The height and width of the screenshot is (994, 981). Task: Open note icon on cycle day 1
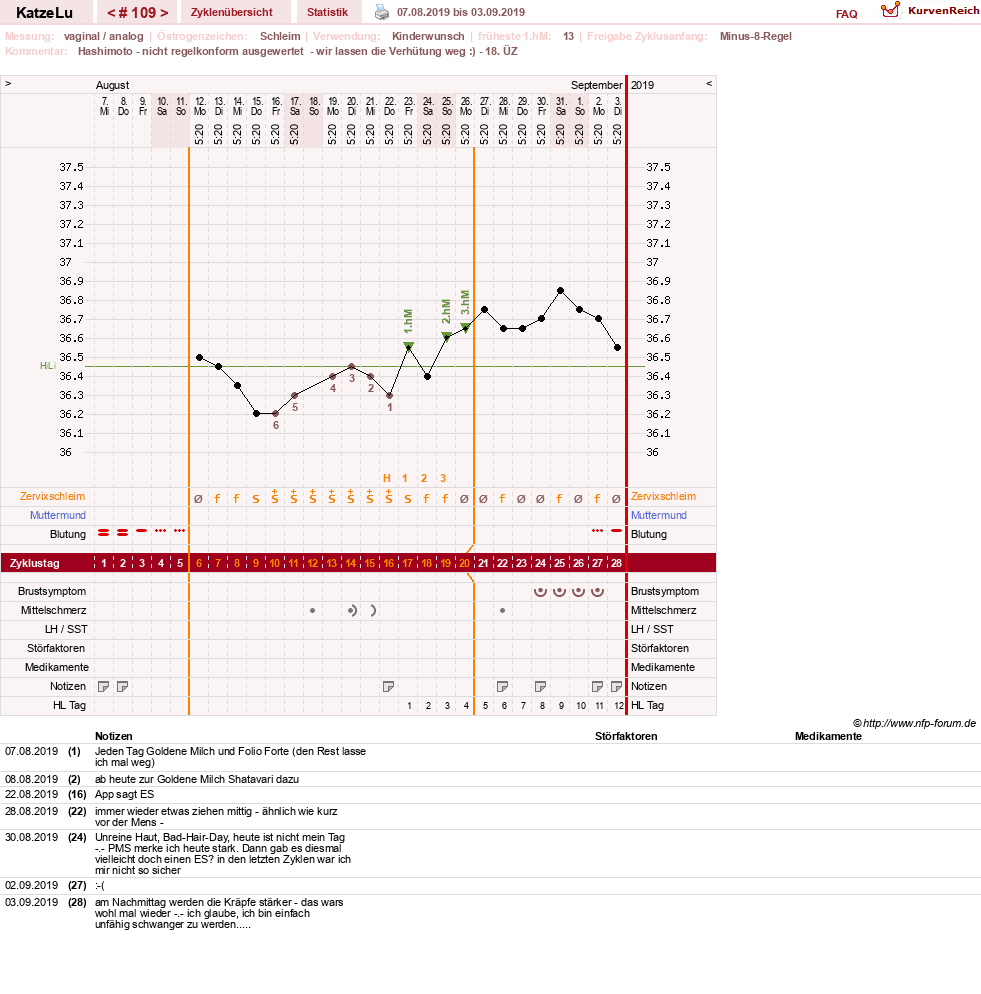point(103,687)
